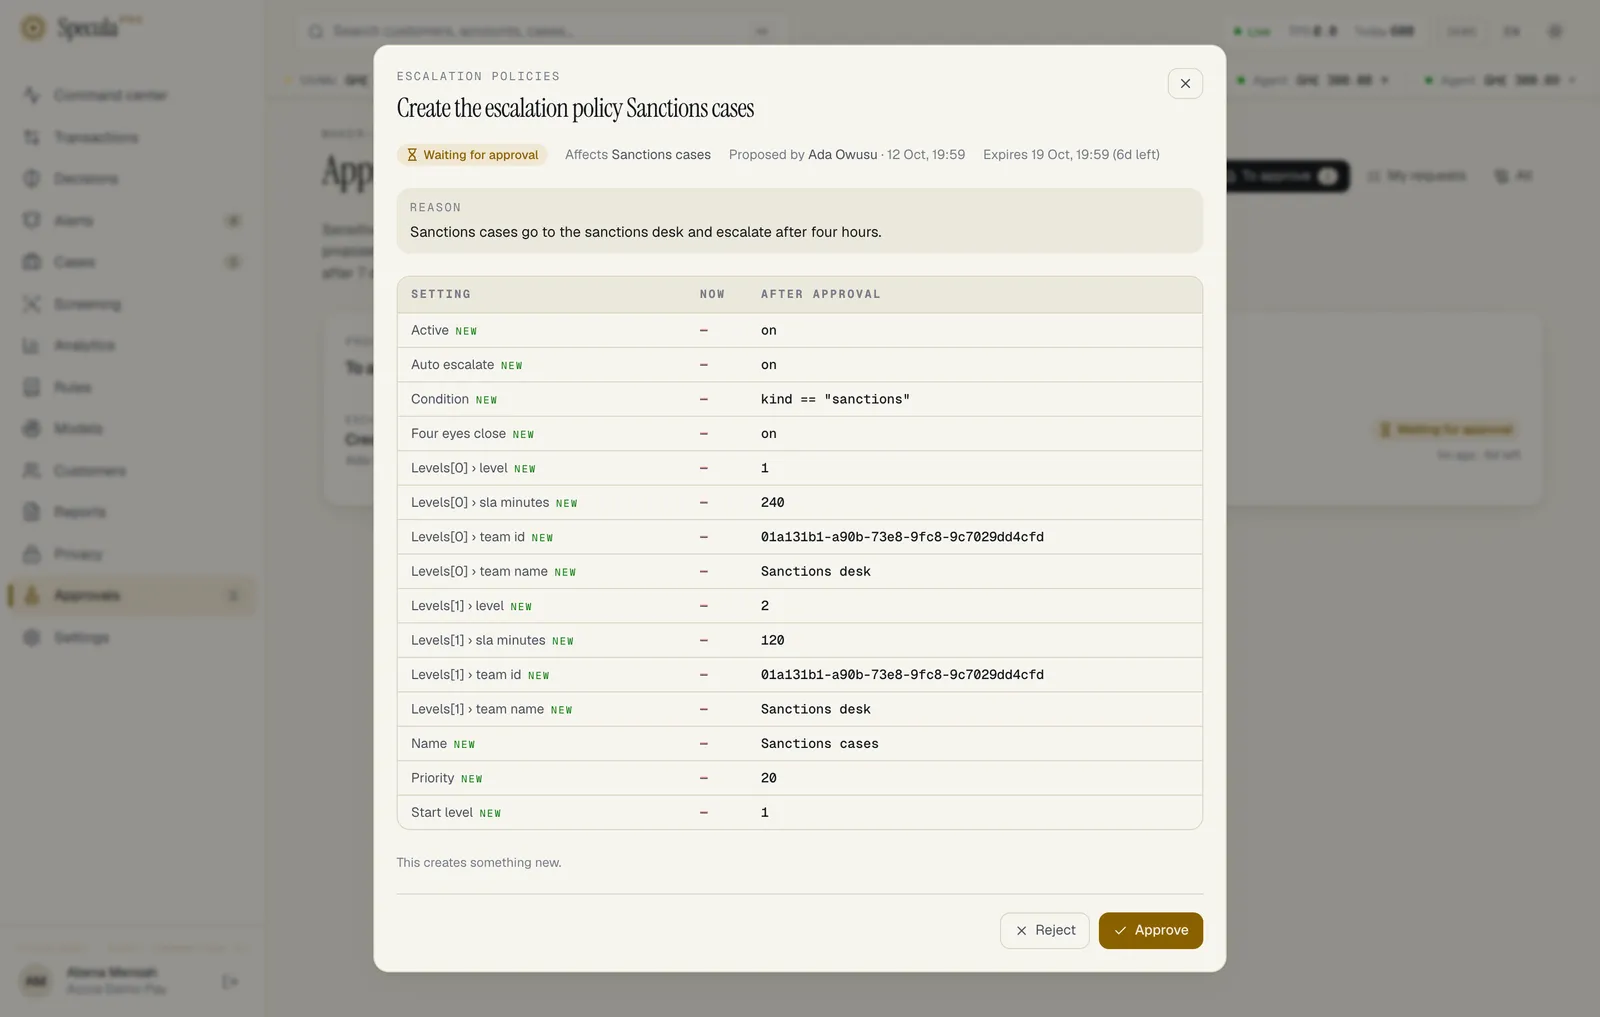Select the Levels[0] sla minutes value 240

(x=772, y=502)
